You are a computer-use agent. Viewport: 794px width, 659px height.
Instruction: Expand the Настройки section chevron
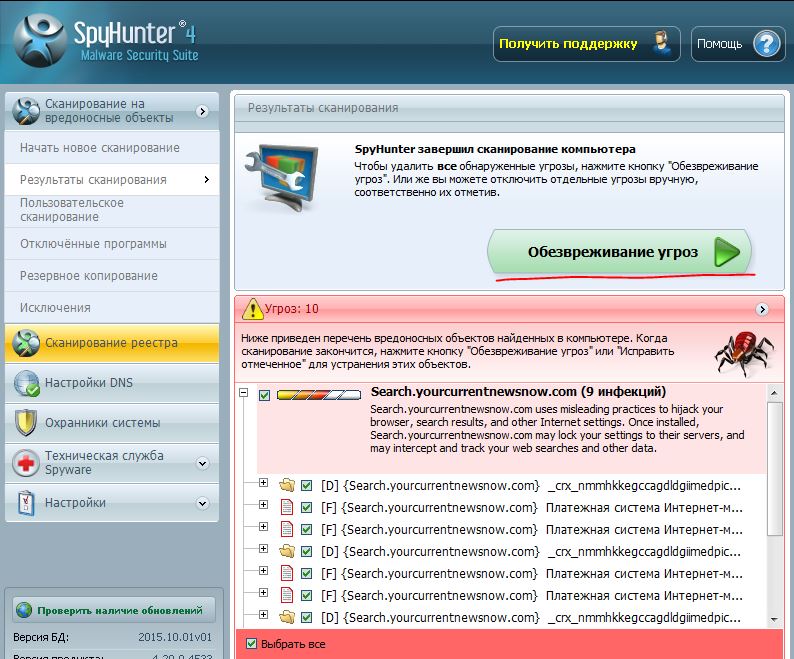[203, 503]
